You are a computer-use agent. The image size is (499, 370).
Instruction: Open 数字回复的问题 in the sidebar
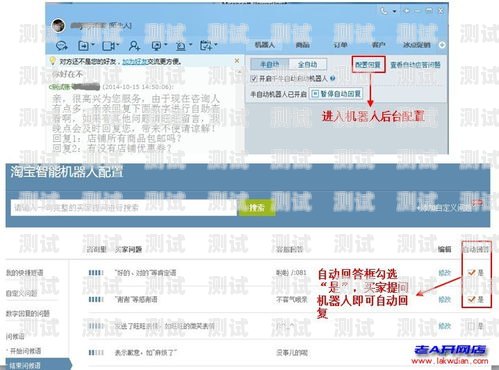pyautogui.click(x=28, y=313)
